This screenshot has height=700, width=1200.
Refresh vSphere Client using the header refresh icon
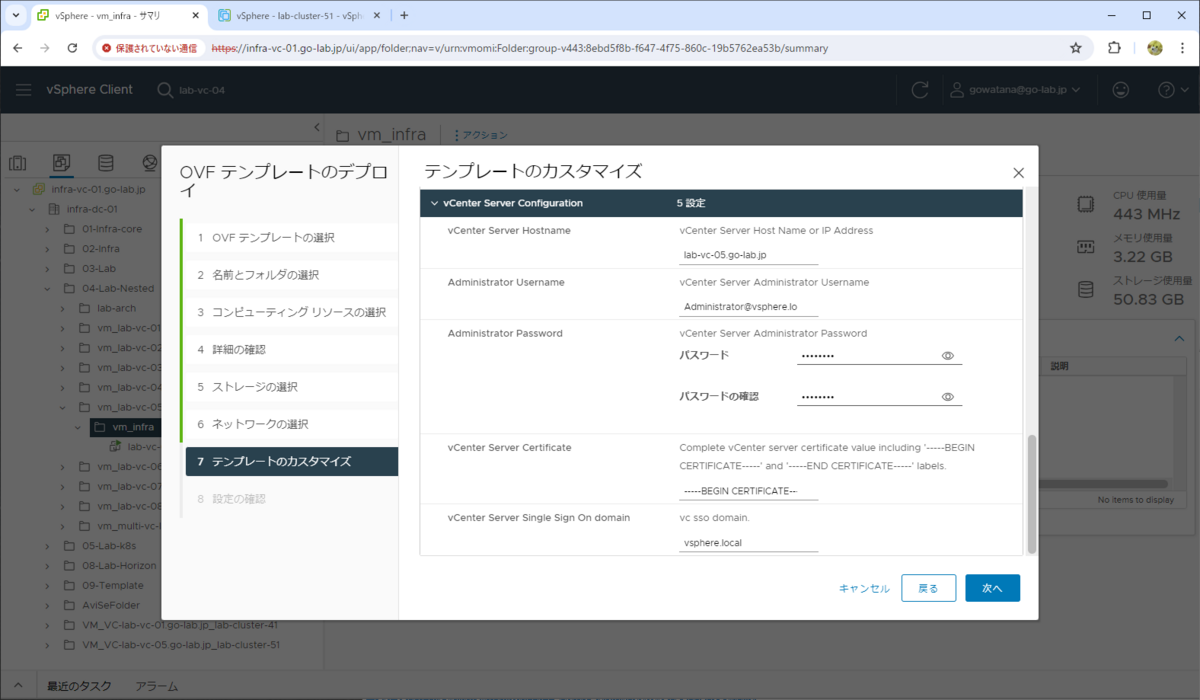(920, 90)
